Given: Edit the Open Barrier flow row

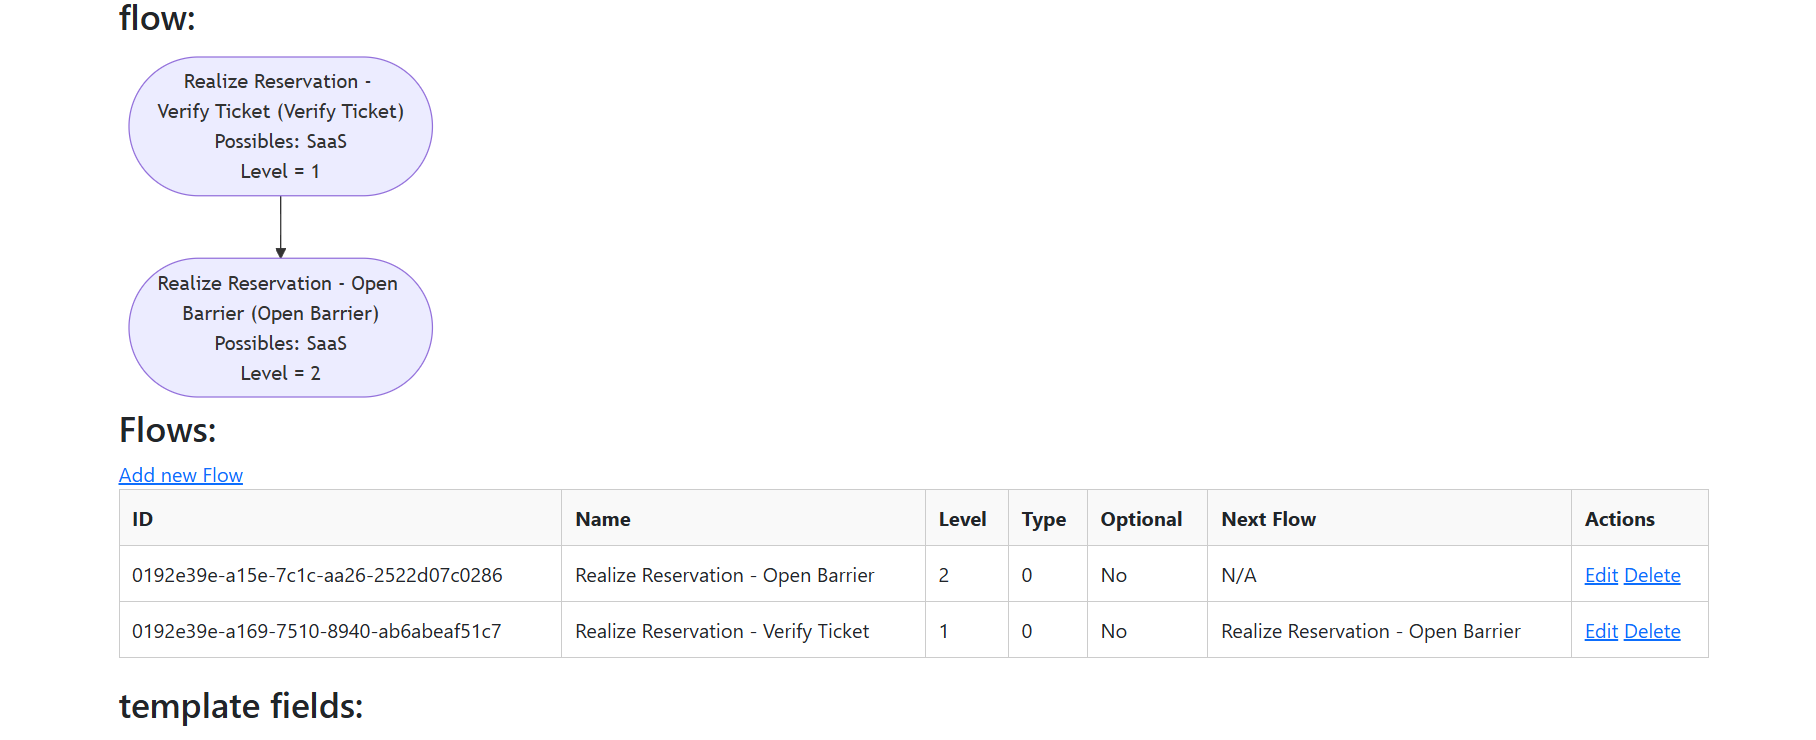Looking at the screenshot, I should click(1600, 575).
